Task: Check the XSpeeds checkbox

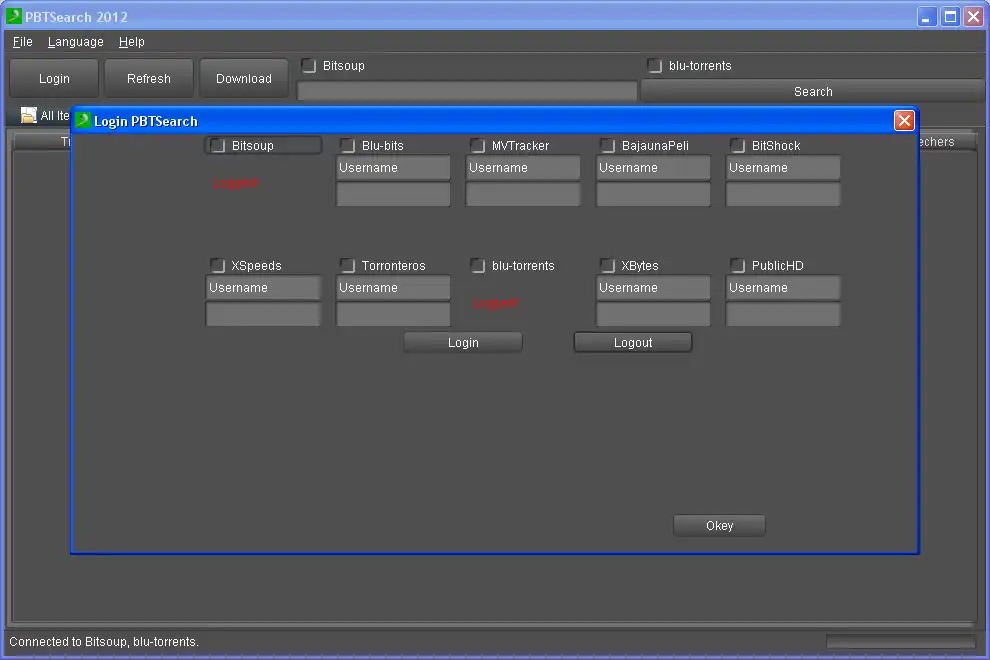Action: click(x=217, y=265)
